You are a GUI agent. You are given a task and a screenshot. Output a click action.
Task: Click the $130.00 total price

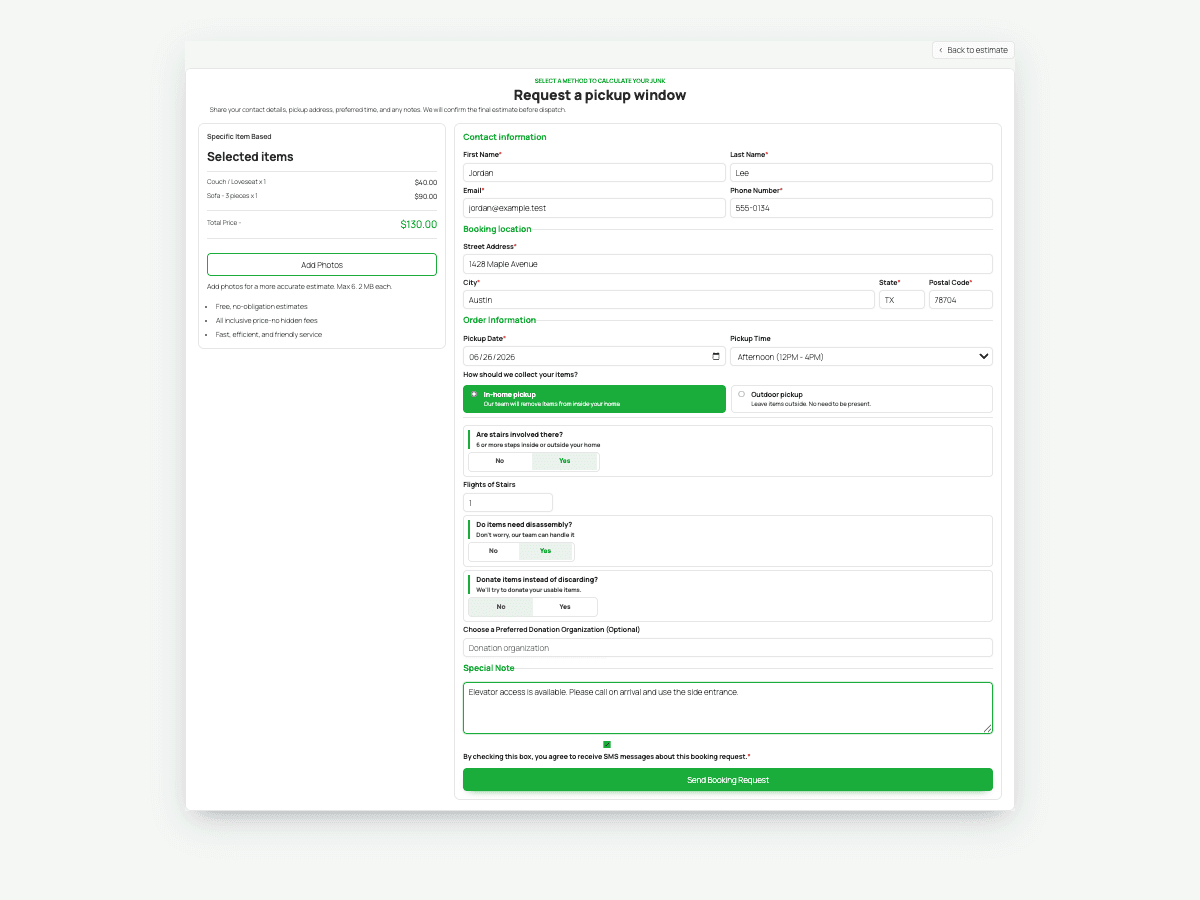click(x=419, y=224)
